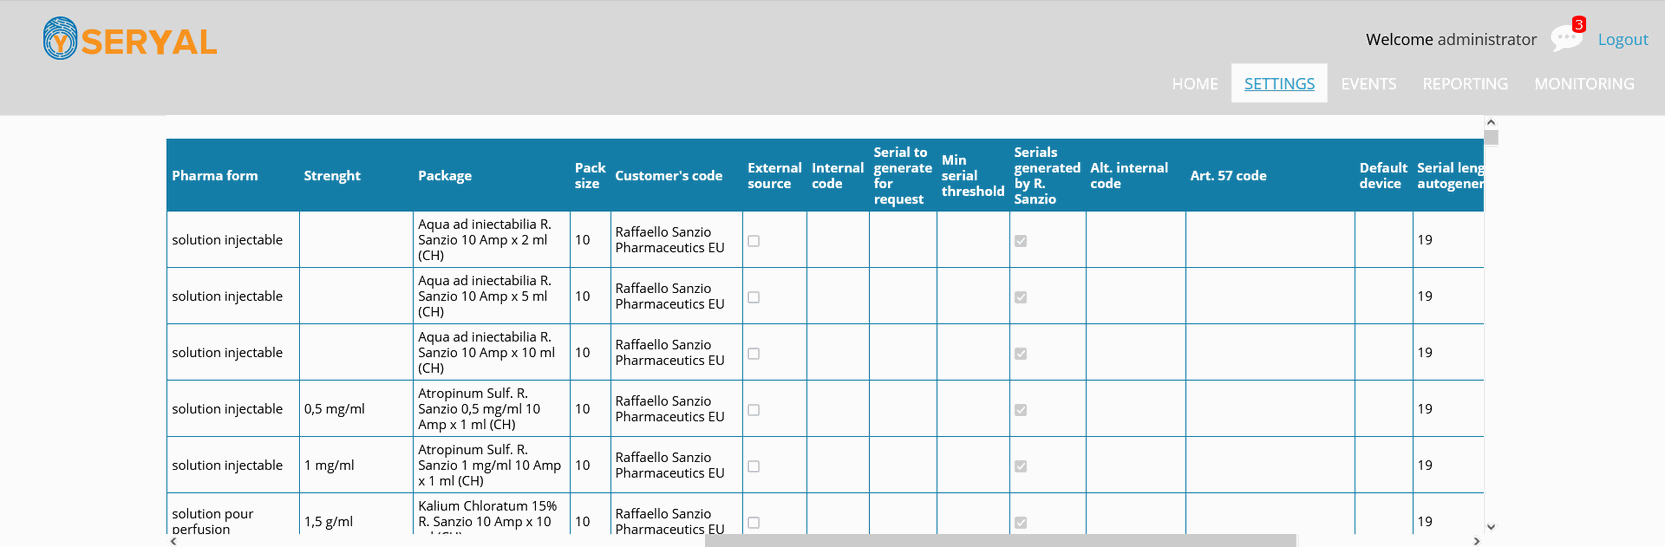The width and height of the screenshot is (1665, 547).
Task: Open the SETTINGS menu tab
Action: pos(1279,83)
